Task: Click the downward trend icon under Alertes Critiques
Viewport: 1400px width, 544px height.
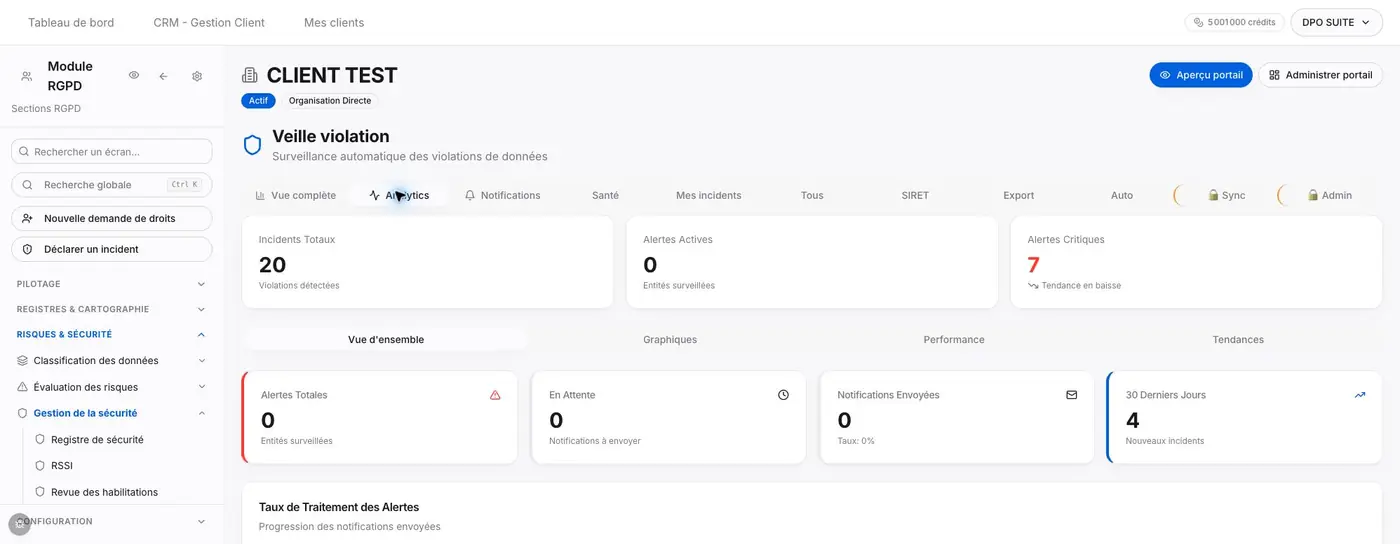Action: click(1033, 286)
